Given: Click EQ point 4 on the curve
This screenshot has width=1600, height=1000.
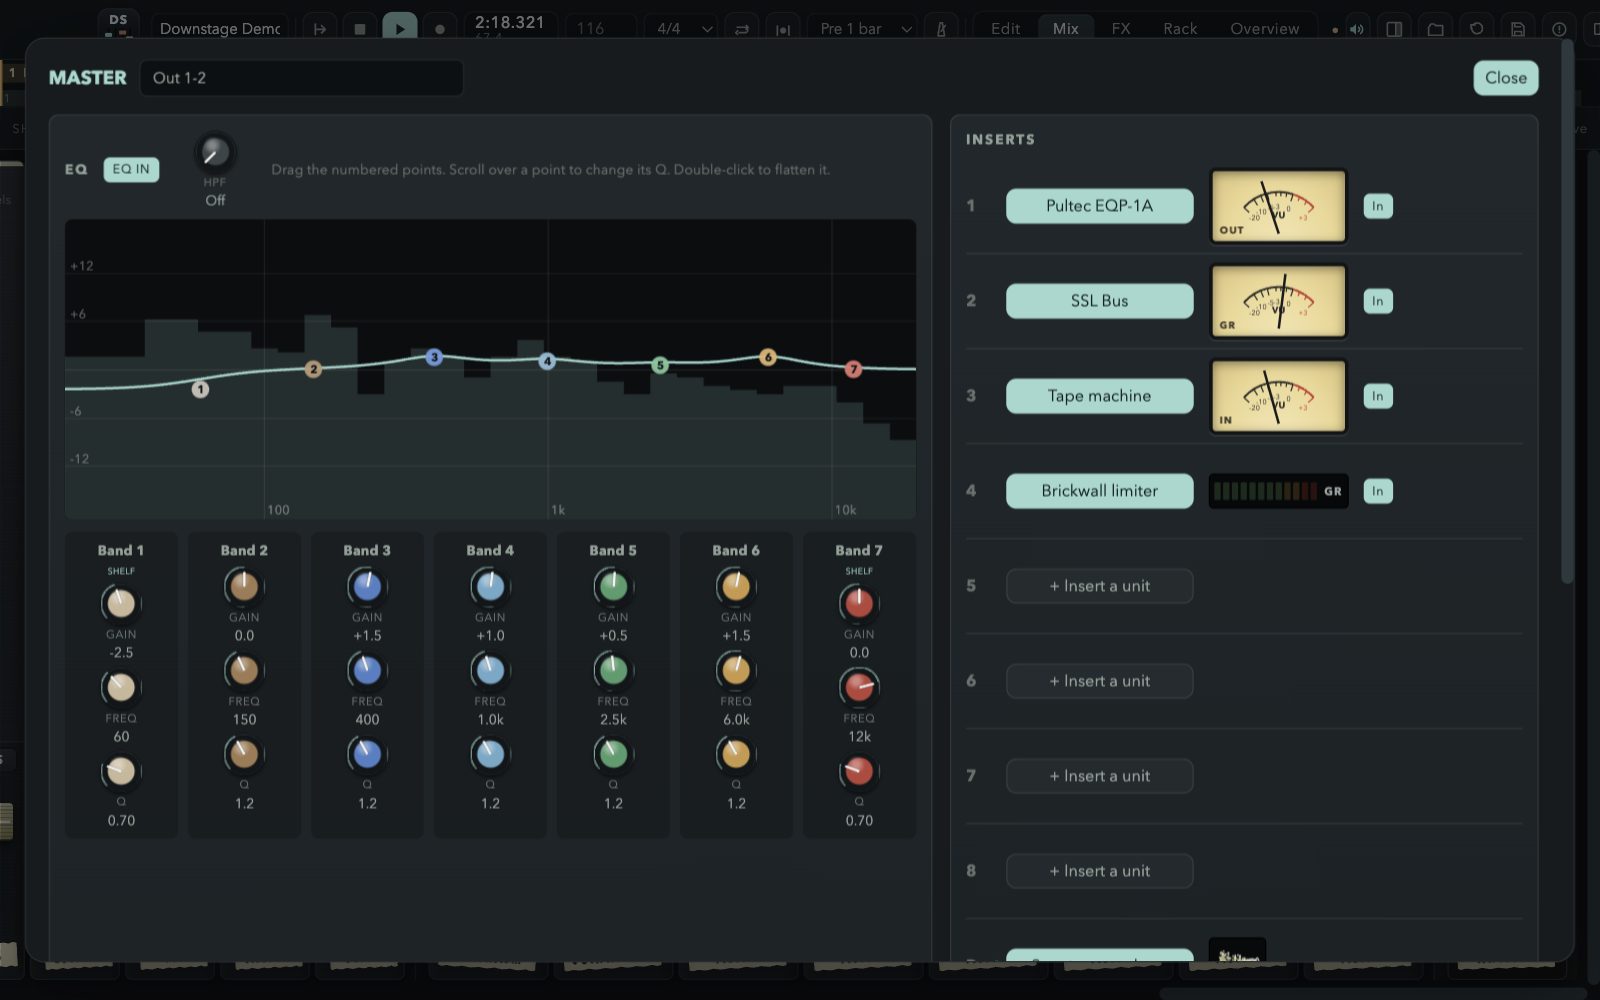Looking at the screenshot, I should click(547, 361).
